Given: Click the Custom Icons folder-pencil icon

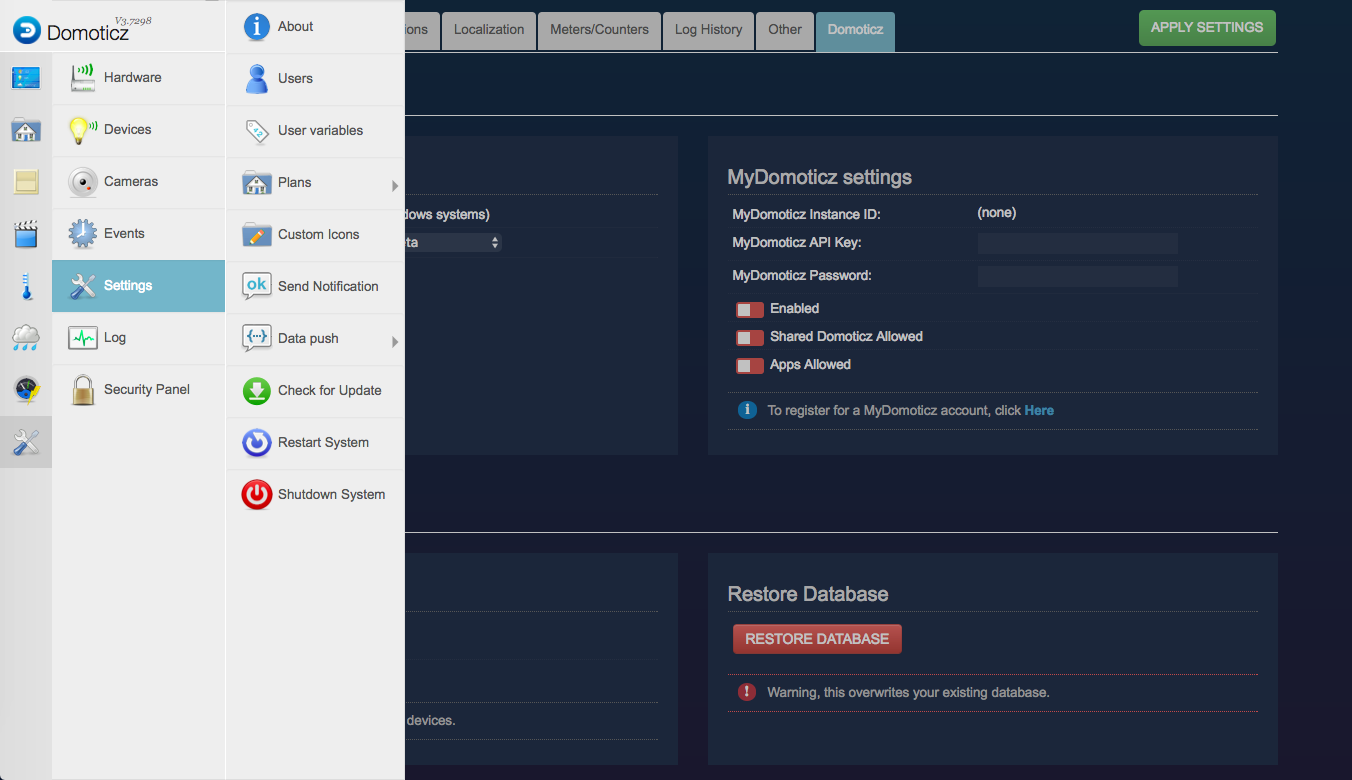Looking at the screenshot, I should (257, 235).
